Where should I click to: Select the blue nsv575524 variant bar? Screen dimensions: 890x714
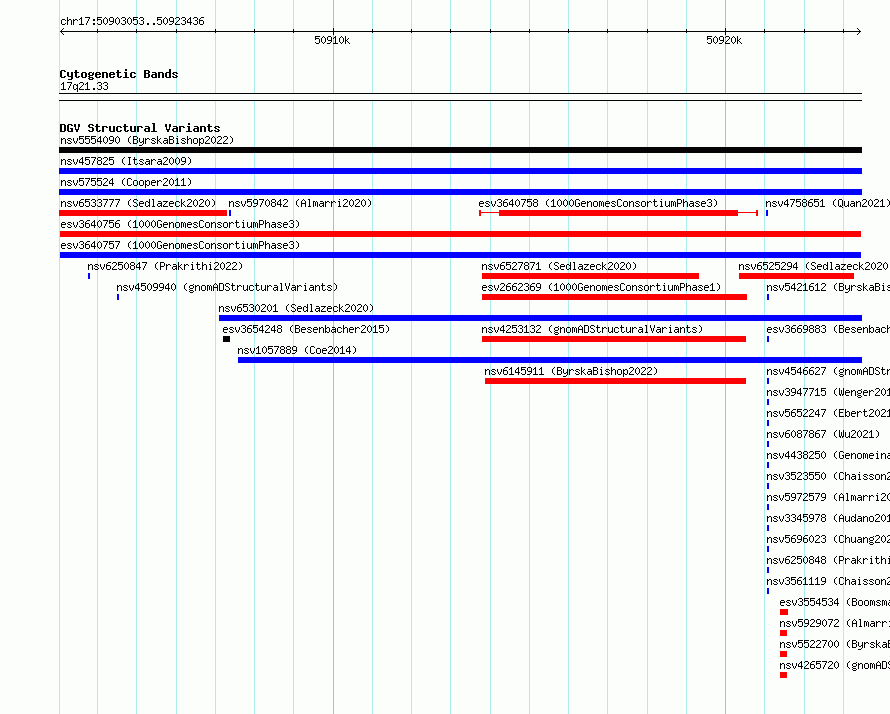pos(460,192)
